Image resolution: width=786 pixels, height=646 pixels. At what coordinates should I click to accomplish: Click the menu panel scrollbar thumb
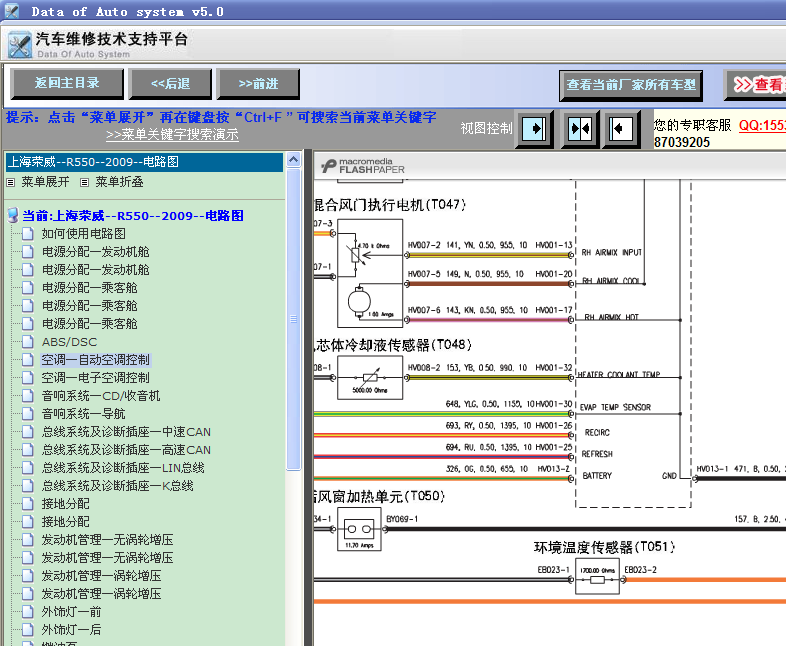[x=294, y=319]
